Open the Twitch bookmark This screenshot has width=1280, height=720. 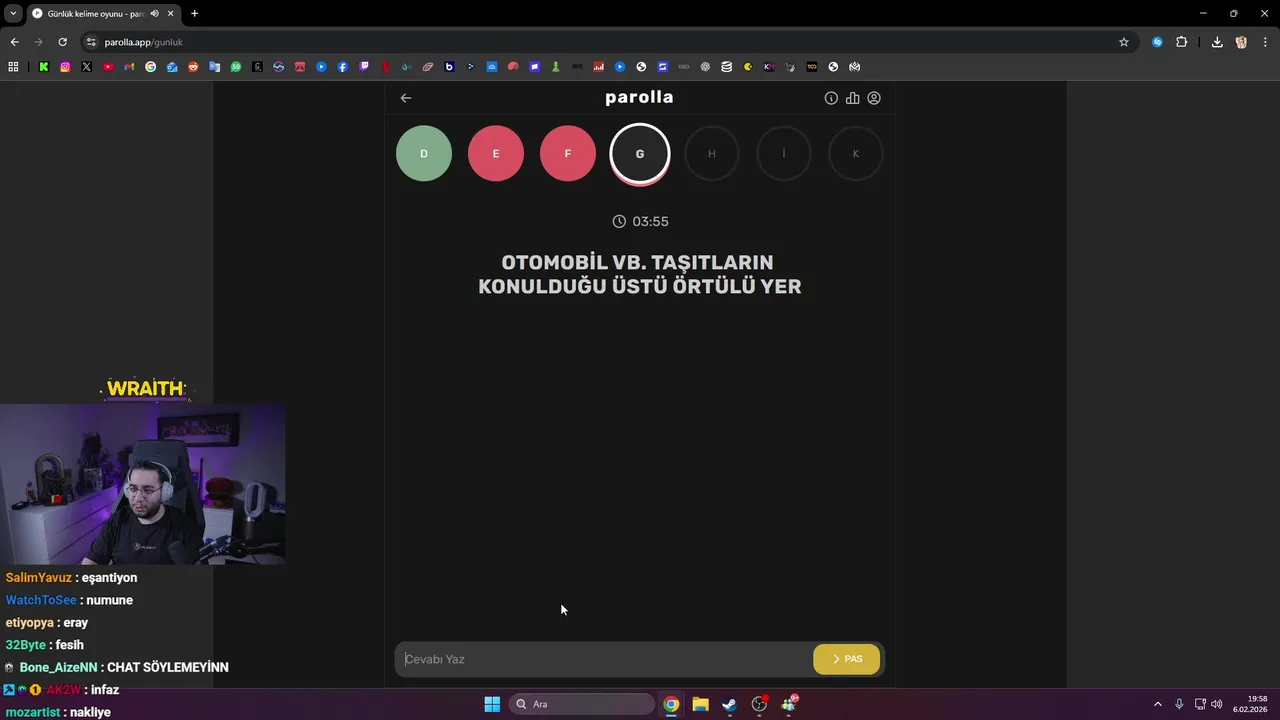tap(364, 67)
